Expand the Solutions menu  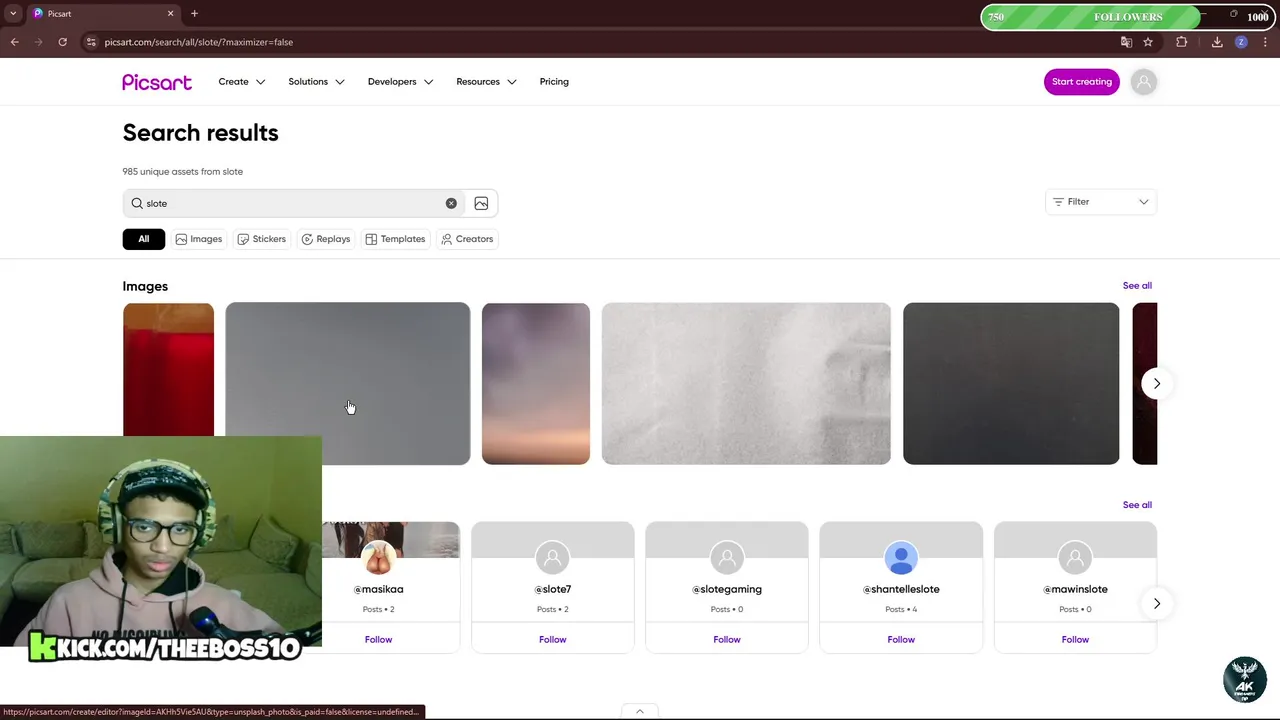click(x=316, y=82)
